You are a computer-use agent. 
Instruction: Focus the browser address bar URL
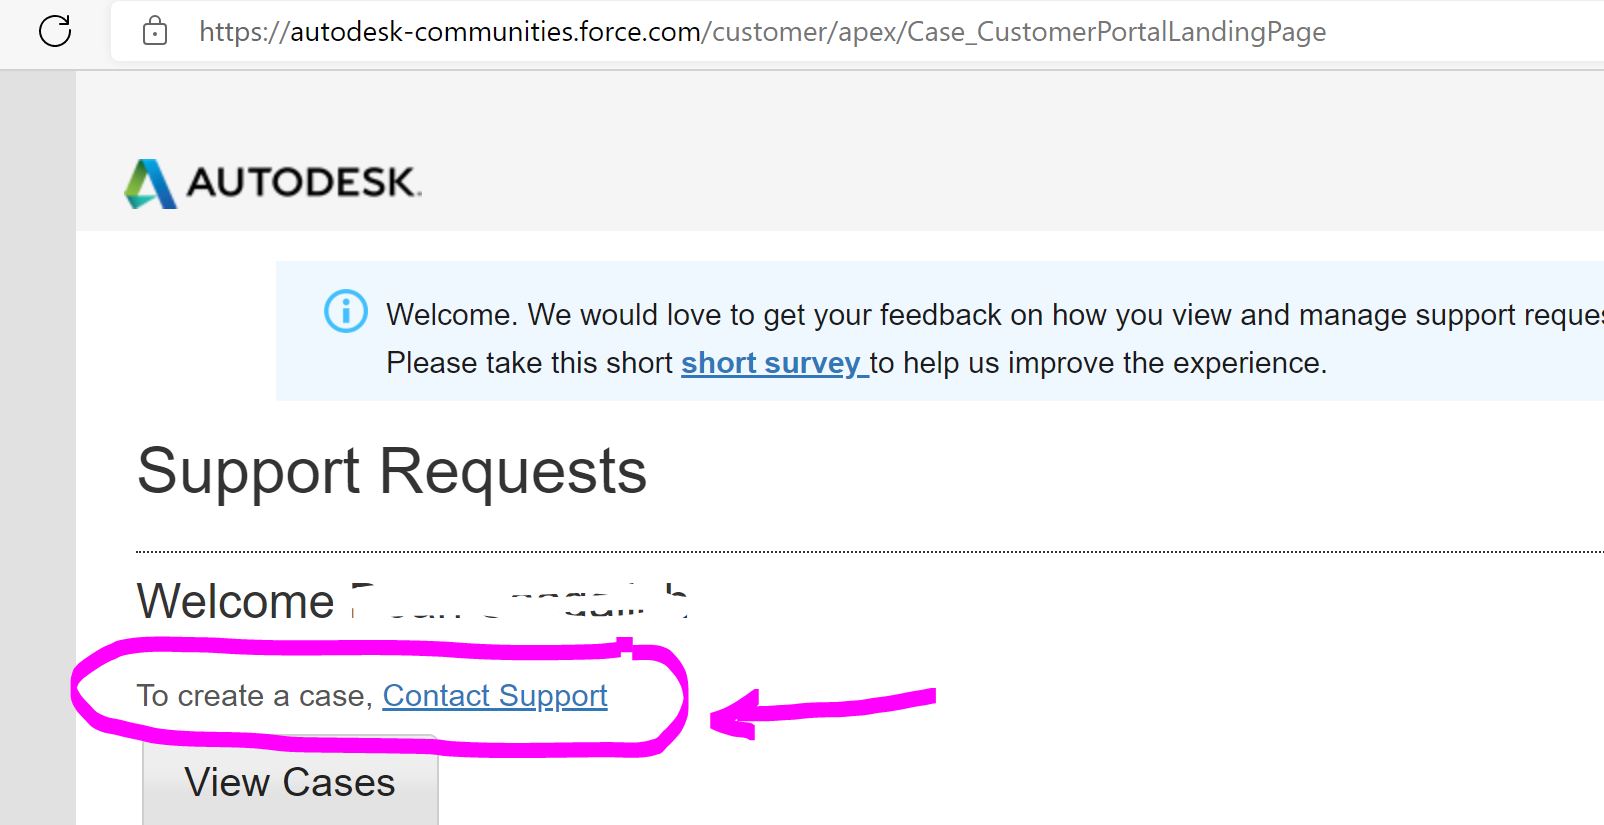[762, 32]
